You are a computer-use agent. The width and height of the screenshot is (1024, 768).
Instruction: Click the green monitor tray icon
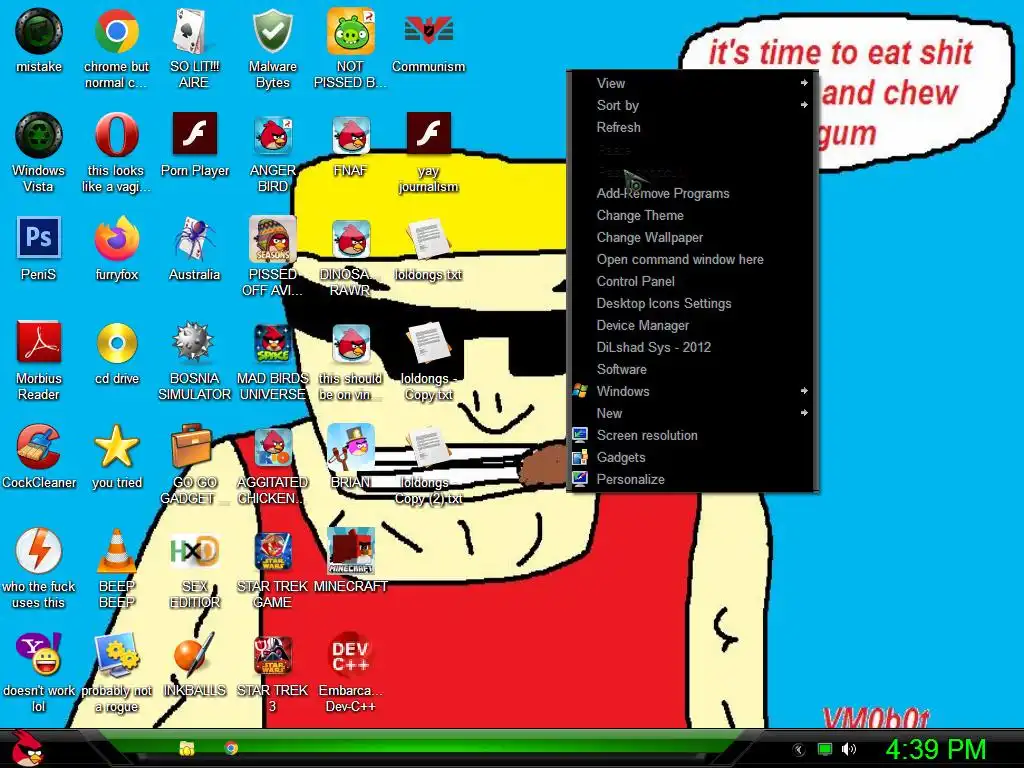[825, 749]
